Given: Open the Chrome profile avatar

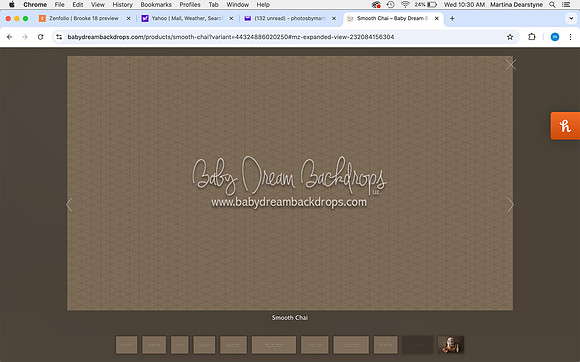Looking at the screenshot, I should [555, 37].
